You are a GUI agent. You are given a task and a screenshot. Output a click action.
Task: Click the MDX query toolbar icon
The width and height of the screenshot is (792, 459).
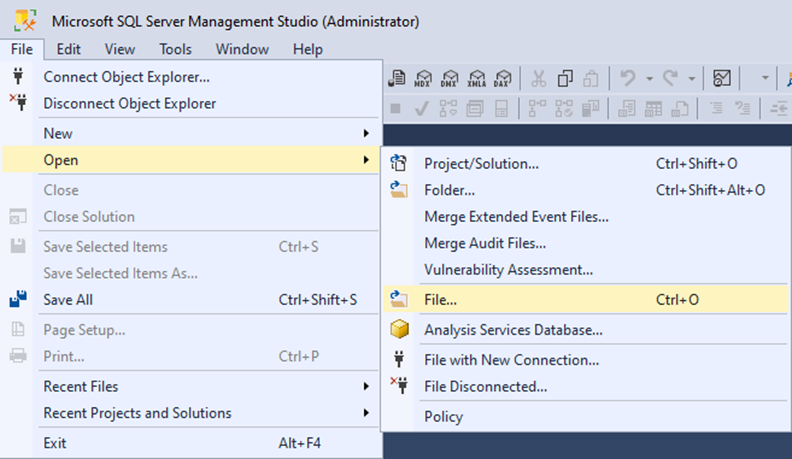click(x=423, y=78)
